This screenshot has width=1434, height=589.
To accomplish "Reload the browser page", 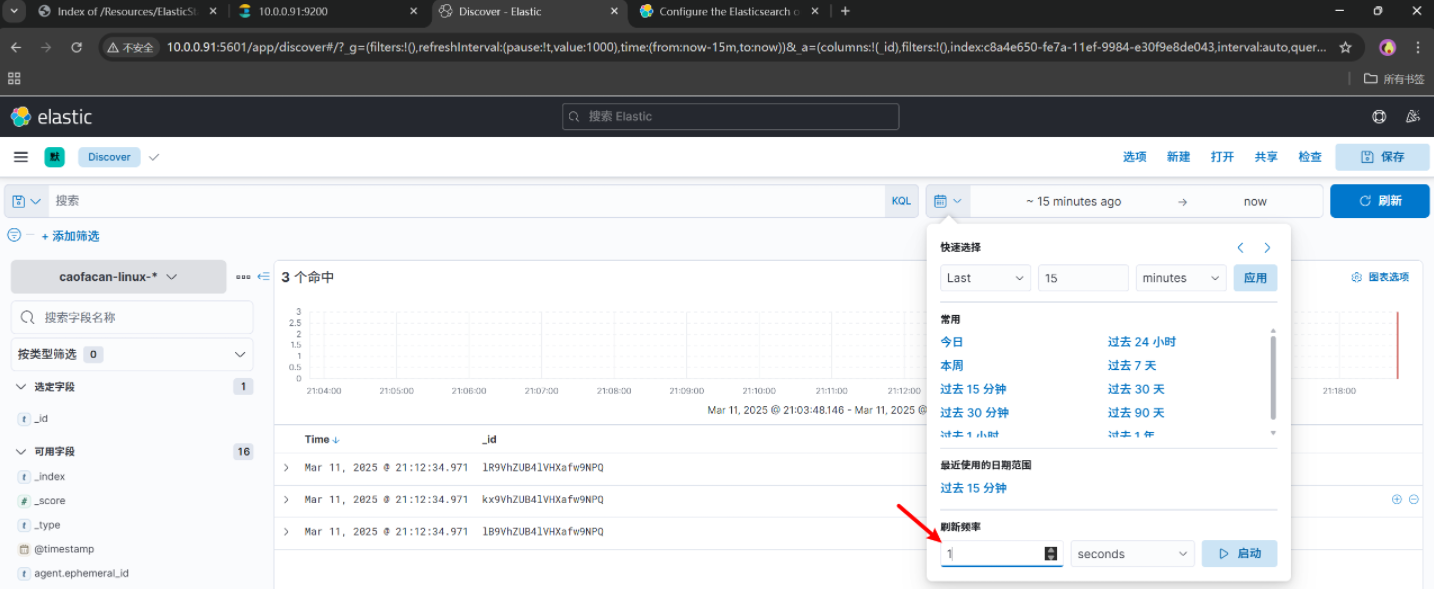I will point(76,47).
